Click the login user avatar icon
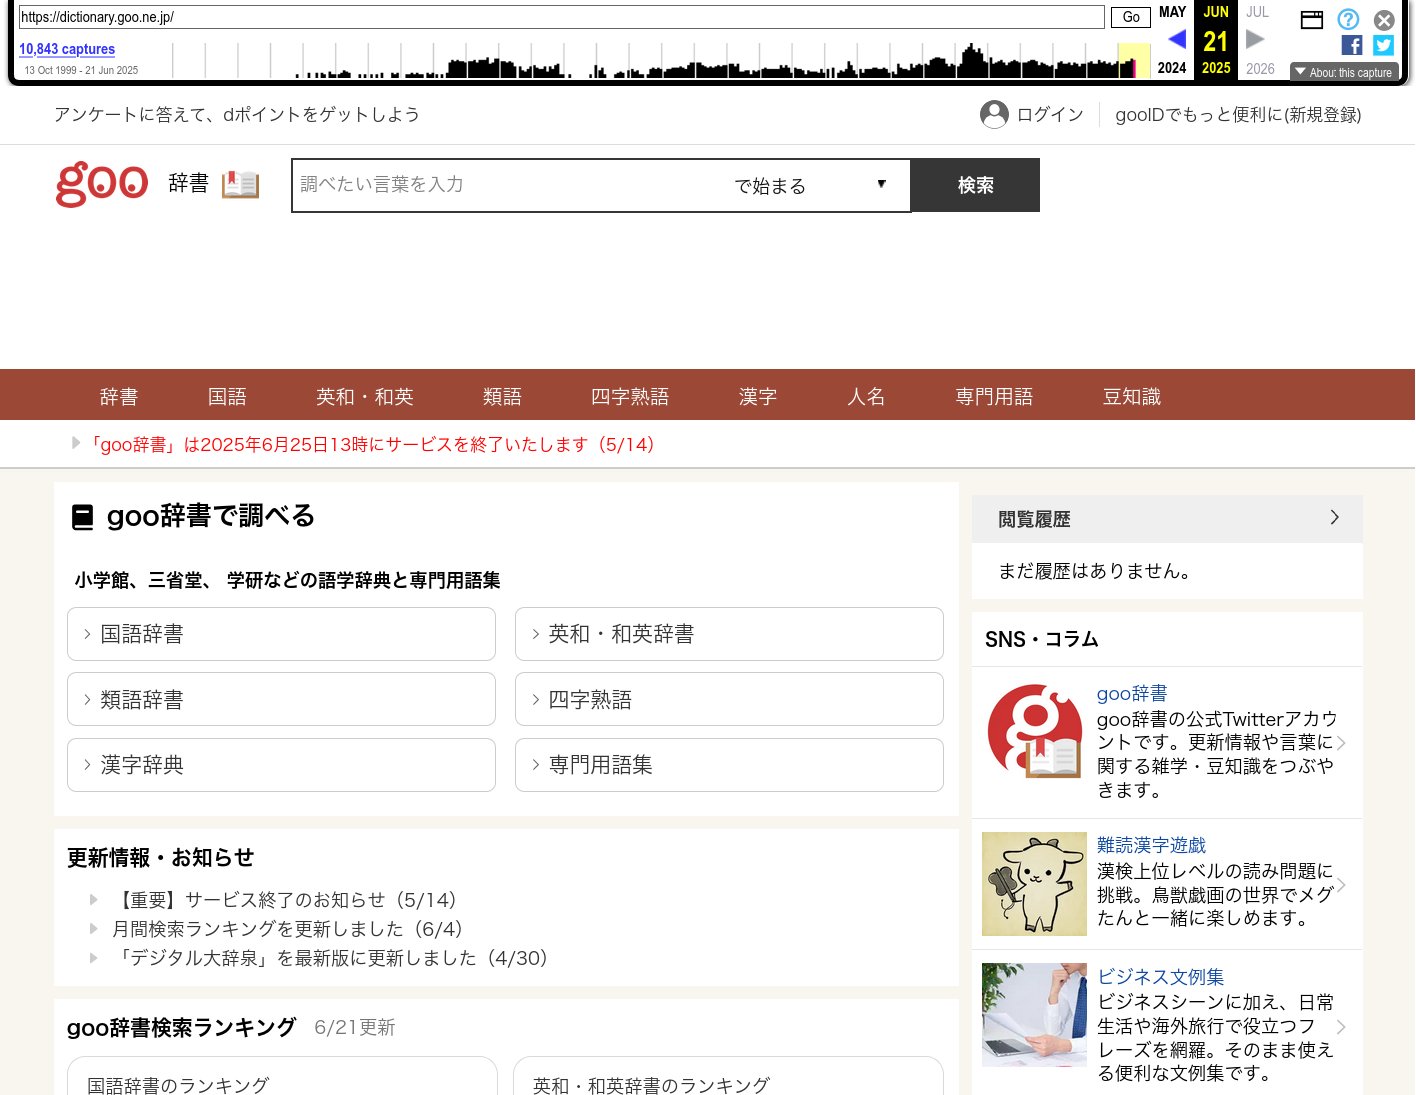This screenshot has width=1416, height=1095. pos(994,115)
